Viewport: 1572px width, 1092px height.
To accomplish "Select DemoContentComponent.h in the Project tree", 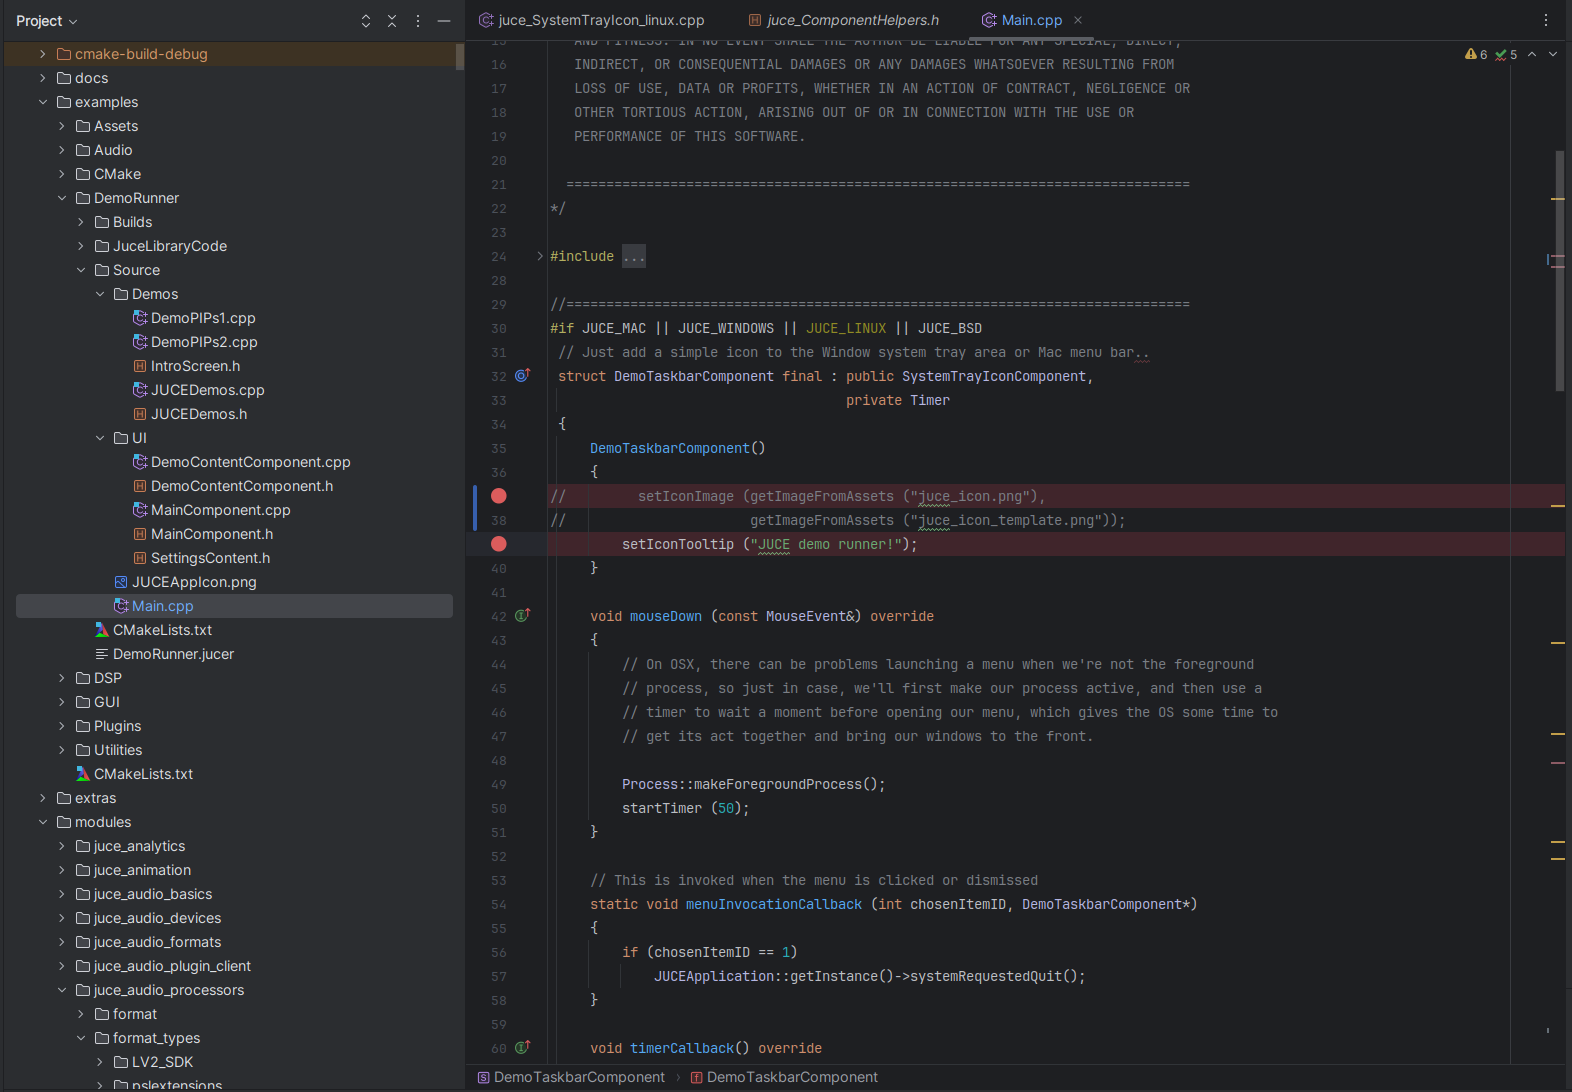I will (x=234, y=486).
